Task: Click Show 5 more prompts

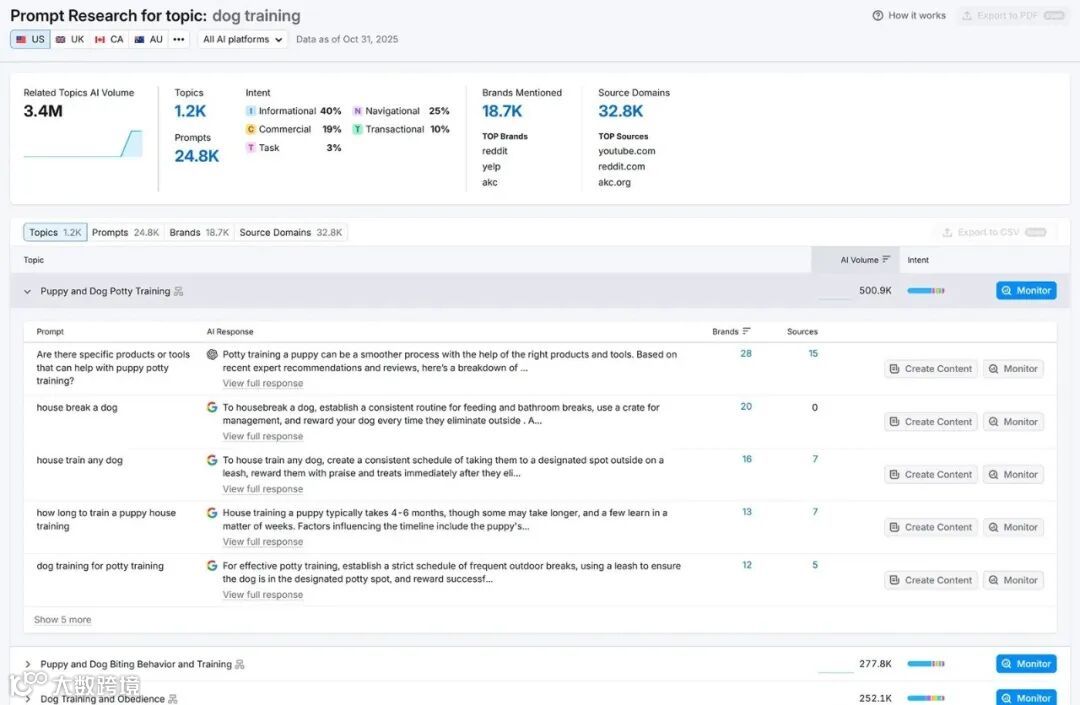Action: tap(62, 620)
